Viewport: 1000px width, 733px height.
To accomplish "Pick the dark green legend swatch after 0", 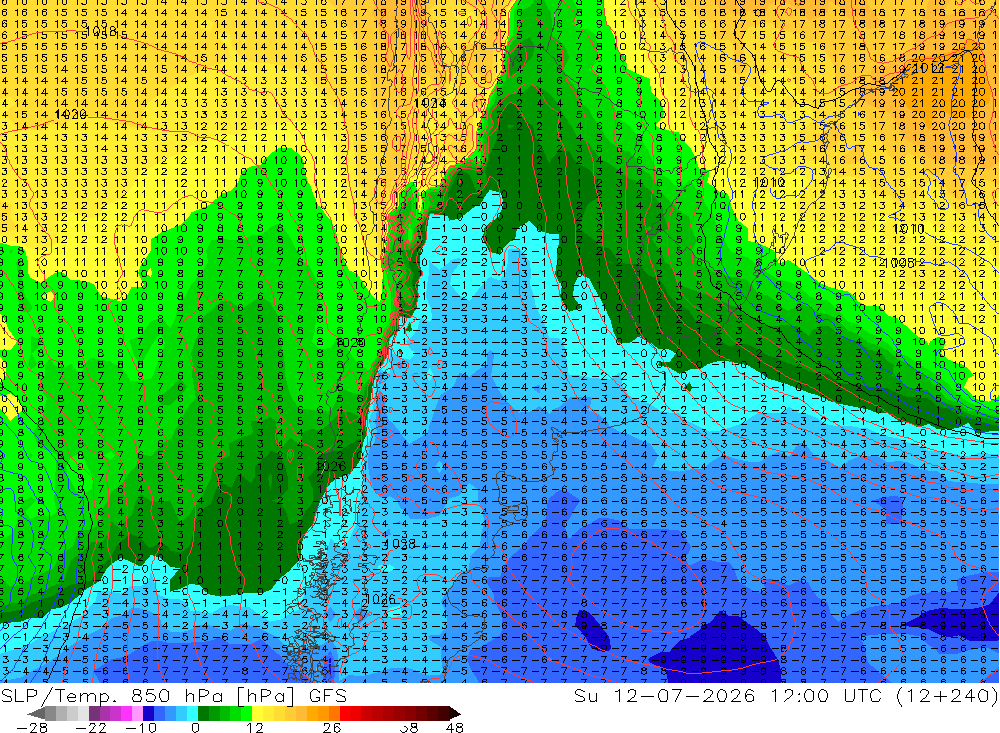I will (203, 714).
